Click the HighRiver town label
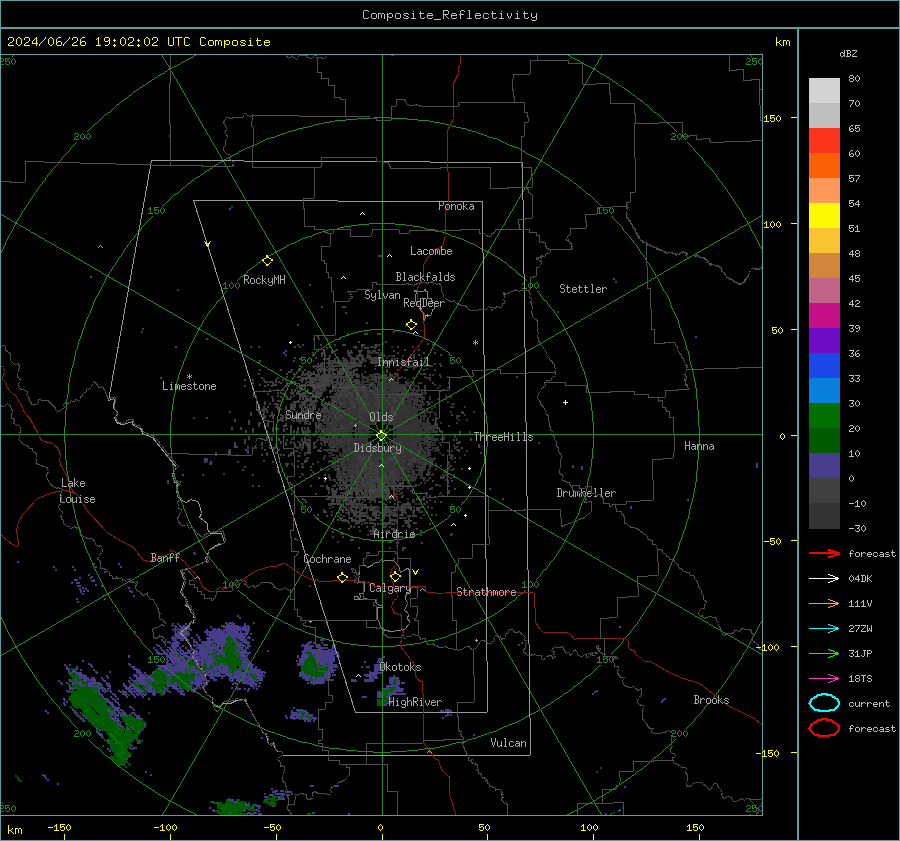This screenshot has height=841, width=900. pos(415,702)
